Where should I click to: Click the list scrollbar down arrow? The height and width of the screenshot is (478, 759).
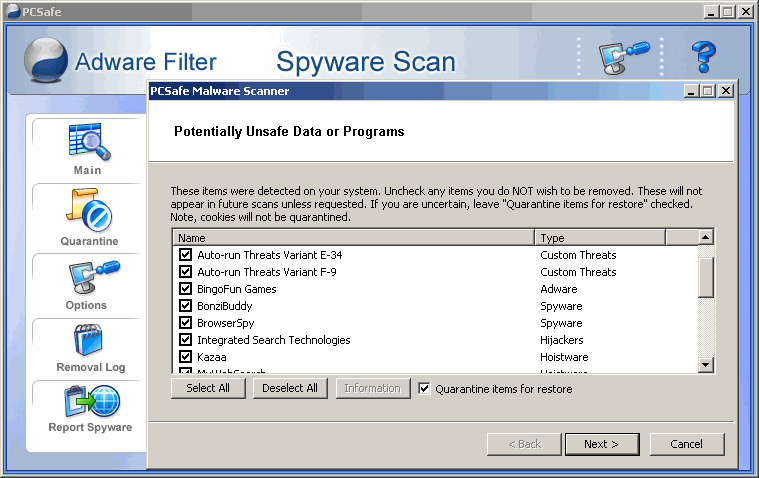pyautogui.click(x=706, y=365)
